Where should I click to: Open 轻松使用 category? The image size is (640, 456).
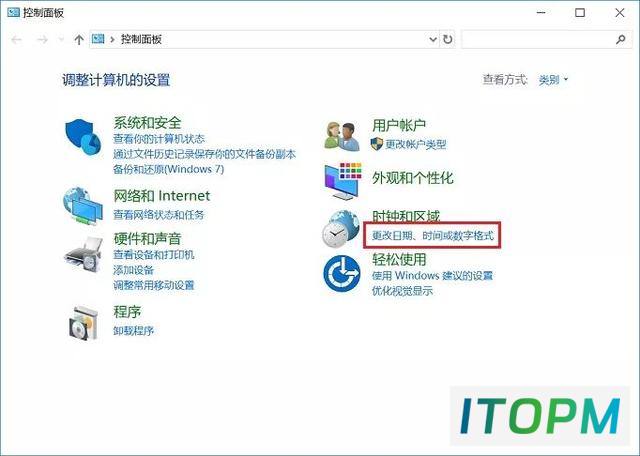coord(399,259)
